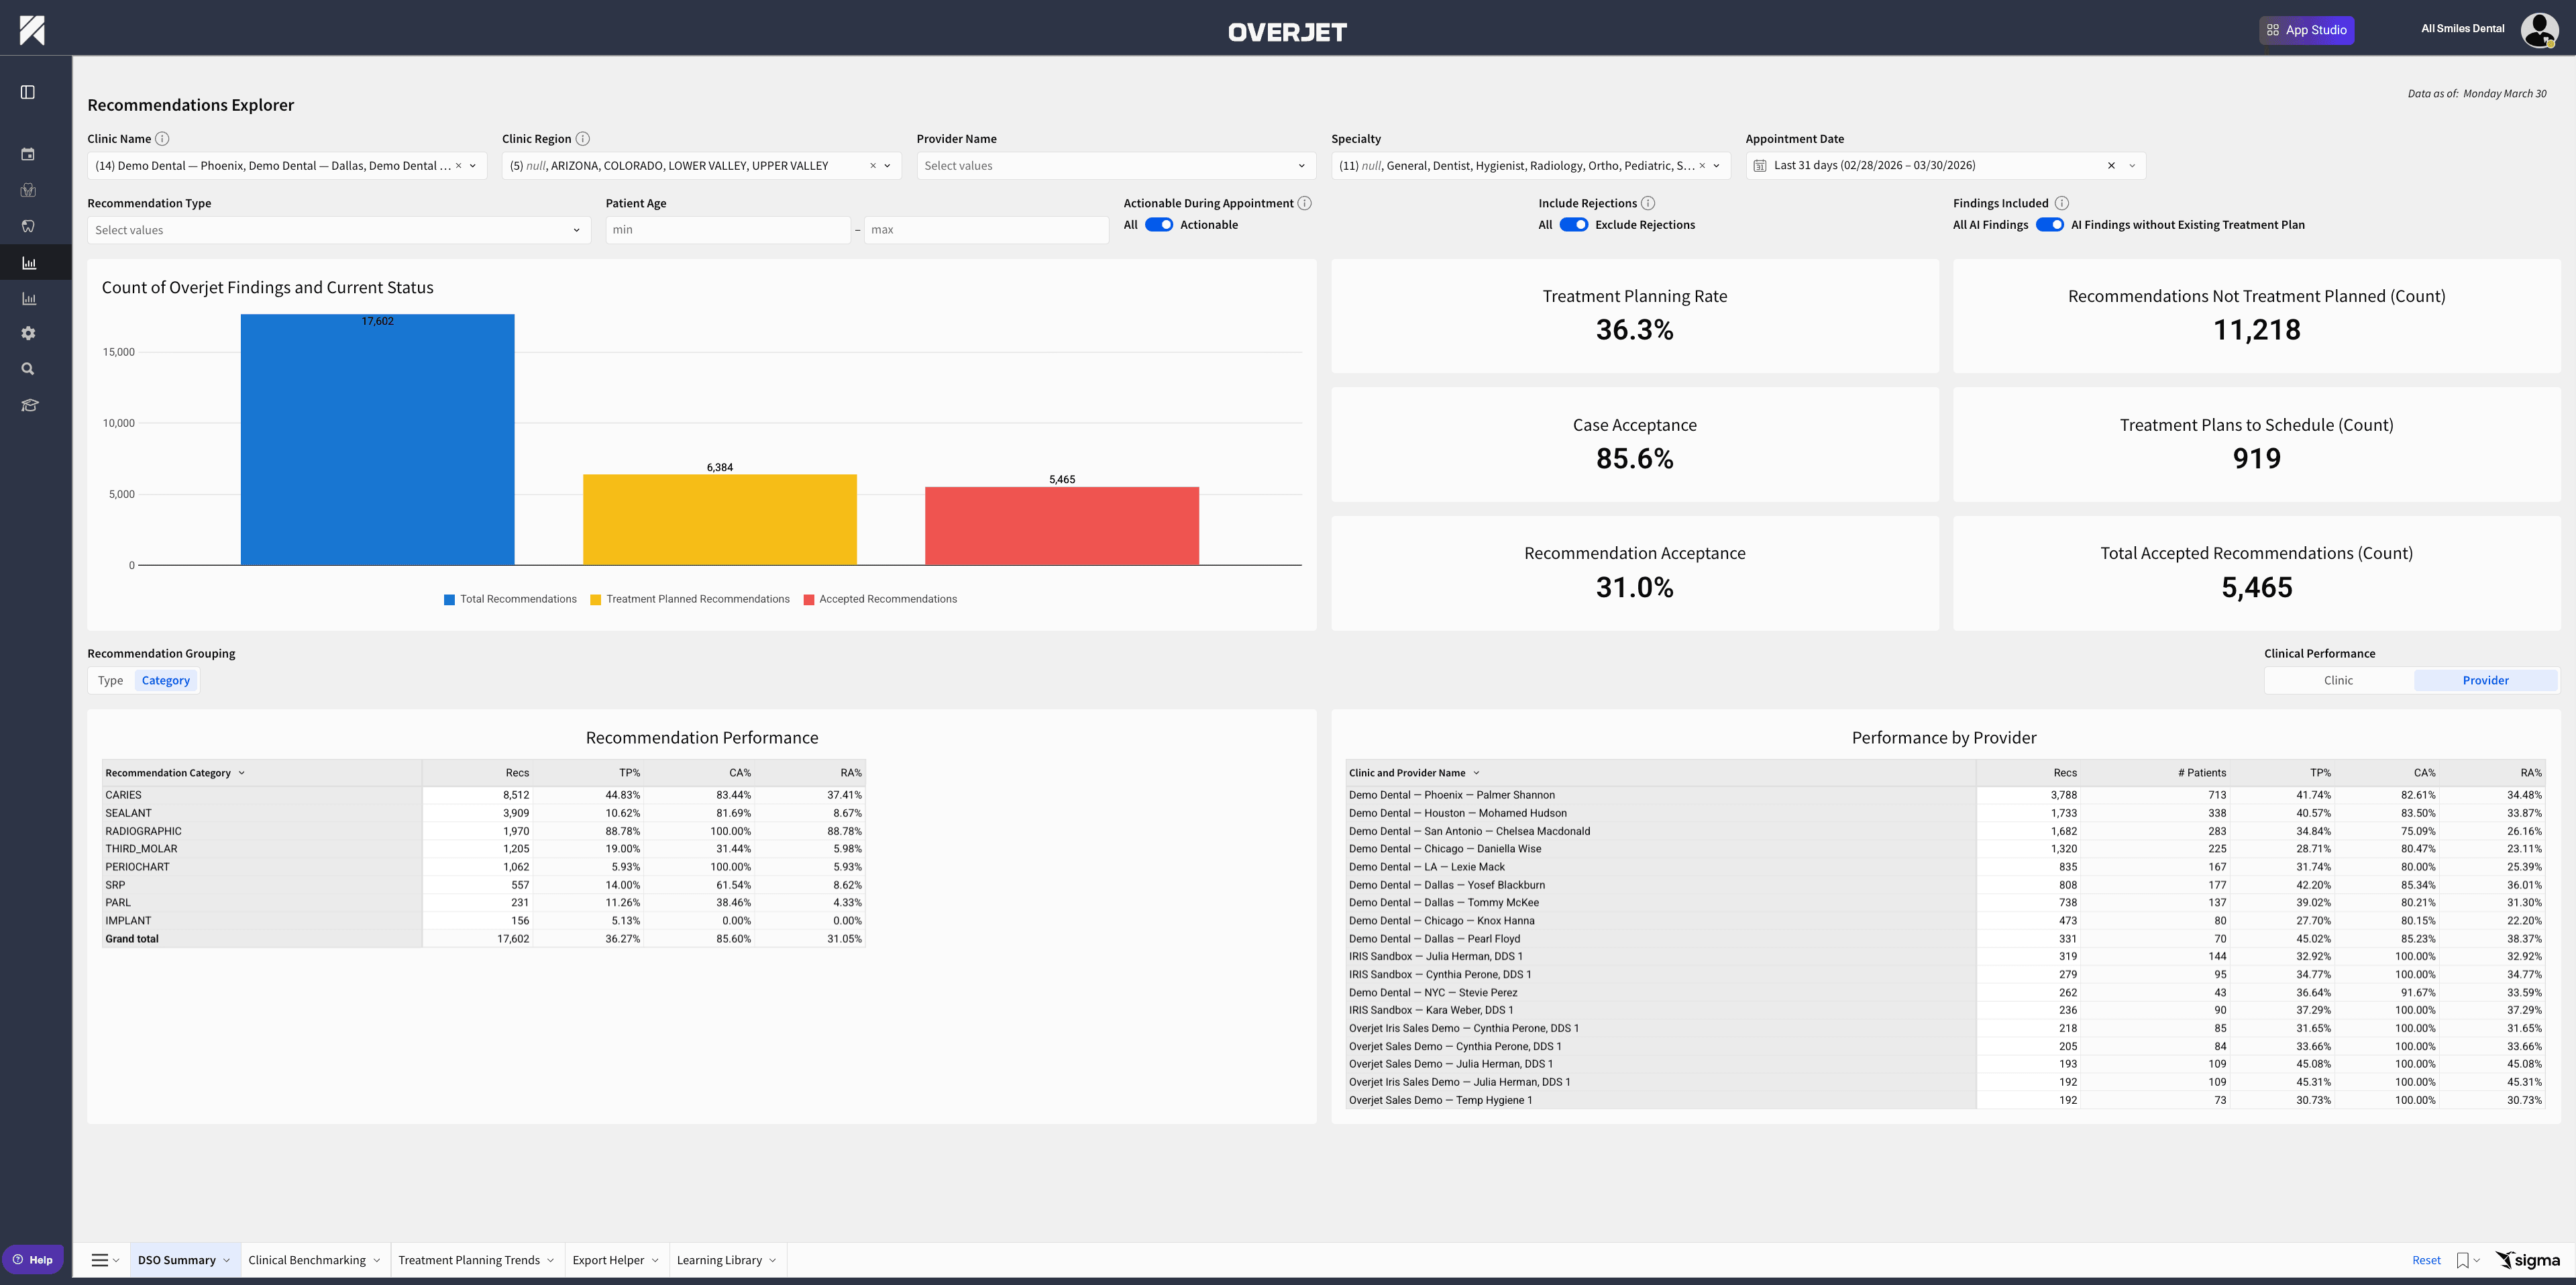The image size is (2576, 1285).
Task: Toggle the sidebar panel collapse icon
Action: [28, 92]
